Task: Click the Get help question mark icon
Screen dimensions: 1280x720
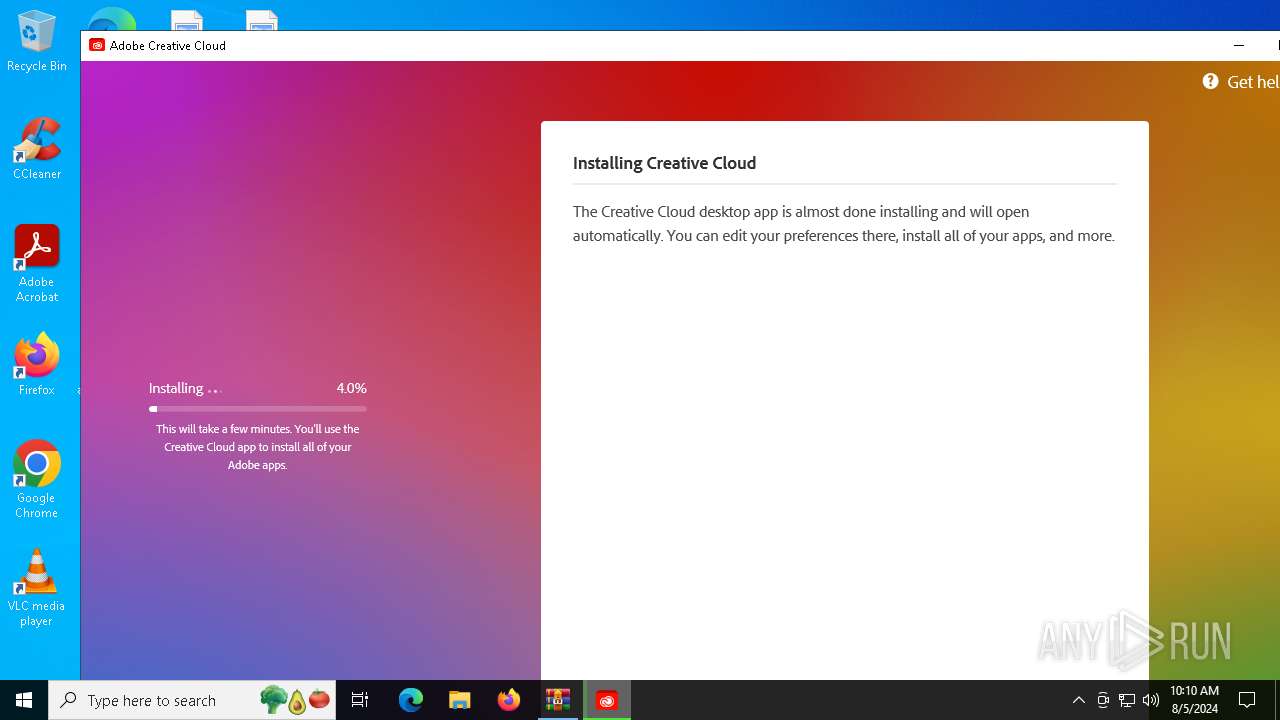Action: tap(1210, 82)
